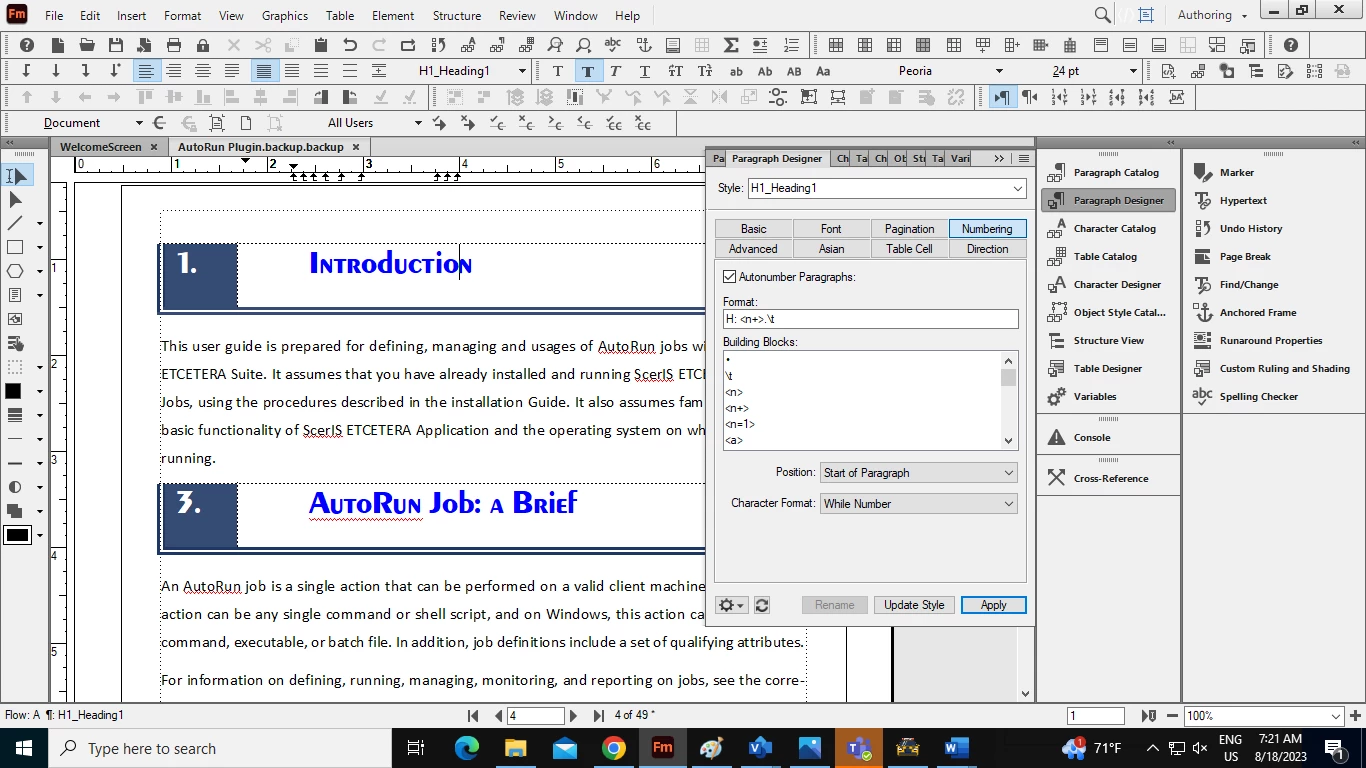Click the Paste clipboard icon
The image size is (1366, 768).
pos(321,45)
